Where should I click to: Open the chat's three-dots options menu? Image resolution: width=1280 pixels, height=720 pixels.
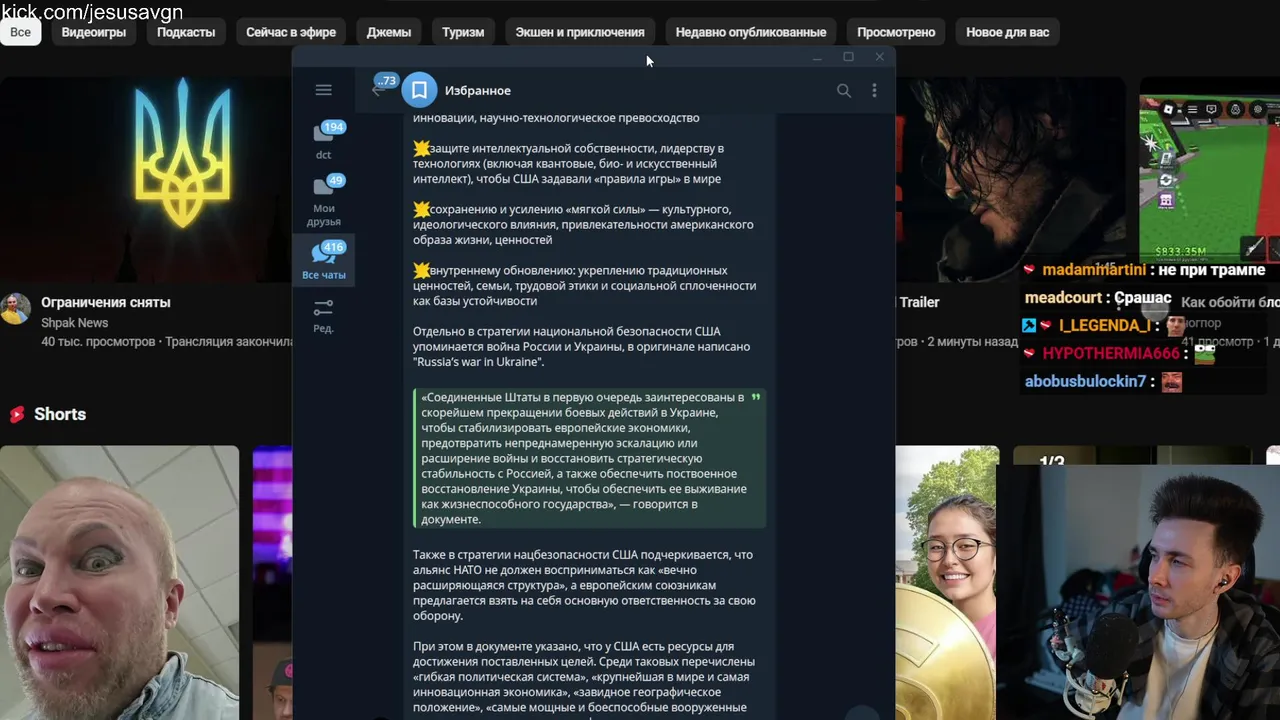(874, 90)
